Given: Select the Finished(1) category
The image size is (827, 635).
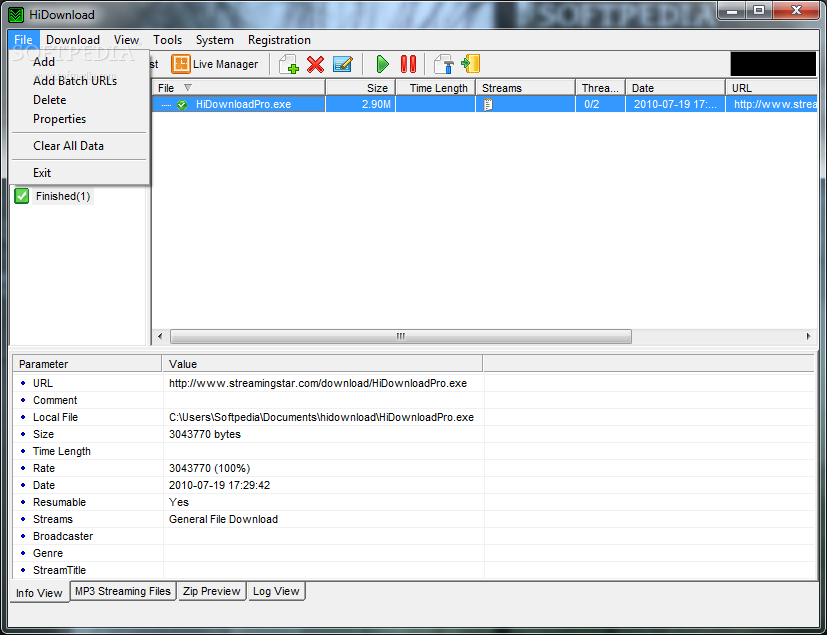Looking at the screenshot, I should (63, 196).
